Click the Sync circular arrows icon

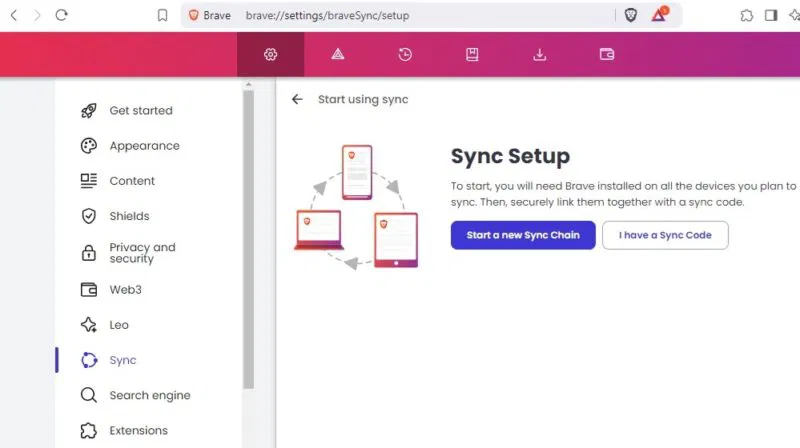[x=89, y=360]
